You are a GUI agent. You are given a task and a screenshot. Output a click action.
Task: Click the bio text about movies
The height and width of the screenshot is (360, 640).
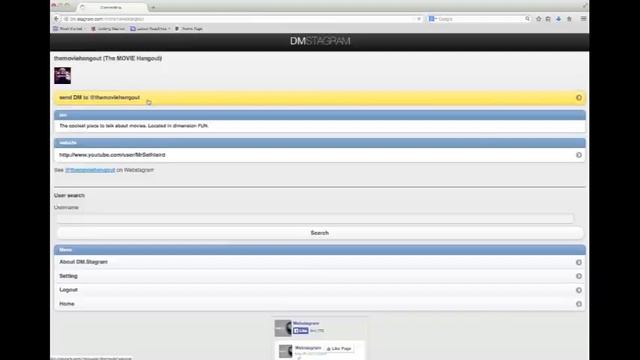click(x=134, y=126)
